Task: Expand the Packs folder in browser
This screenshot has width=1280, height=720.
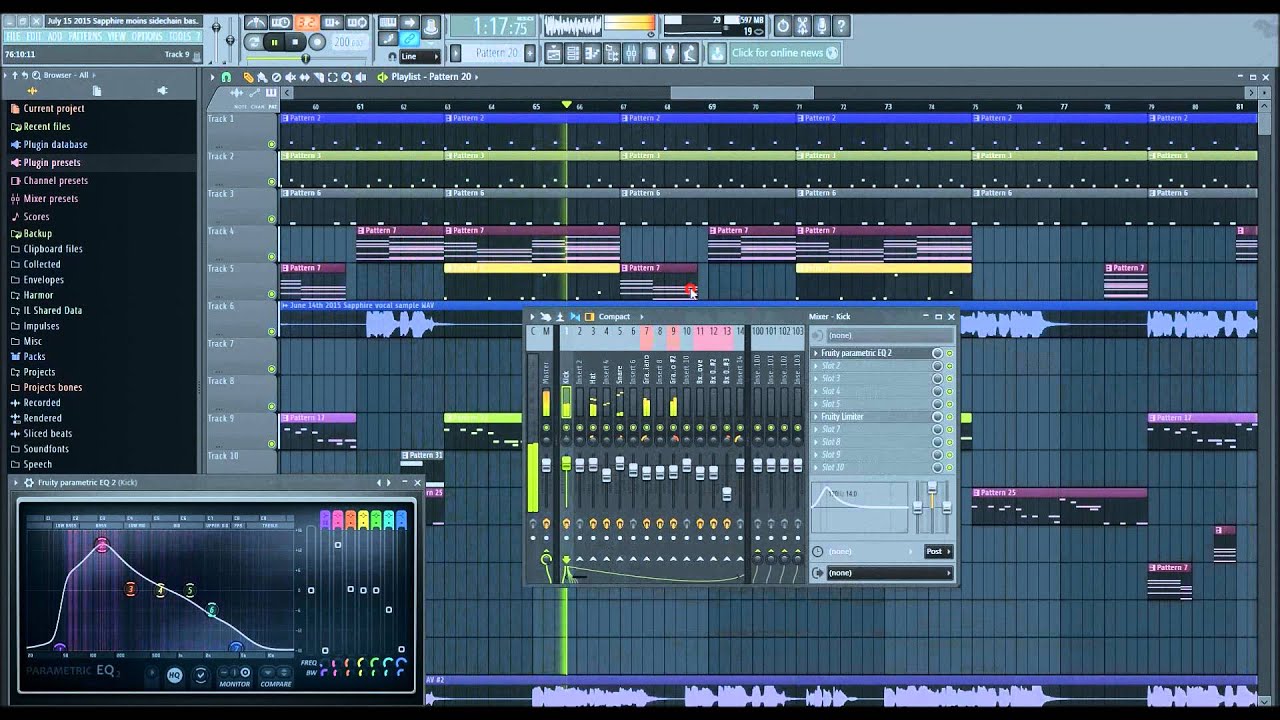Action: pyautogui.click(x=34, y=356)
